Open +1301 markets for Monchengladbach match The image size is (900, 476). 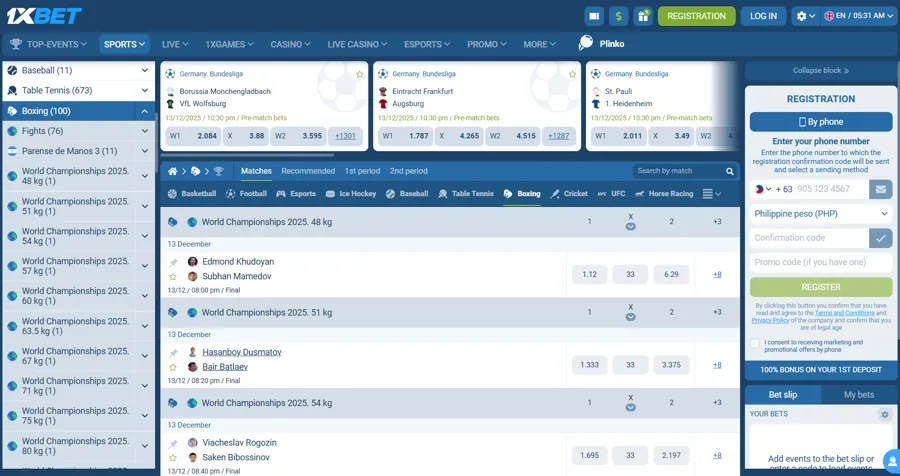[345, 136]
